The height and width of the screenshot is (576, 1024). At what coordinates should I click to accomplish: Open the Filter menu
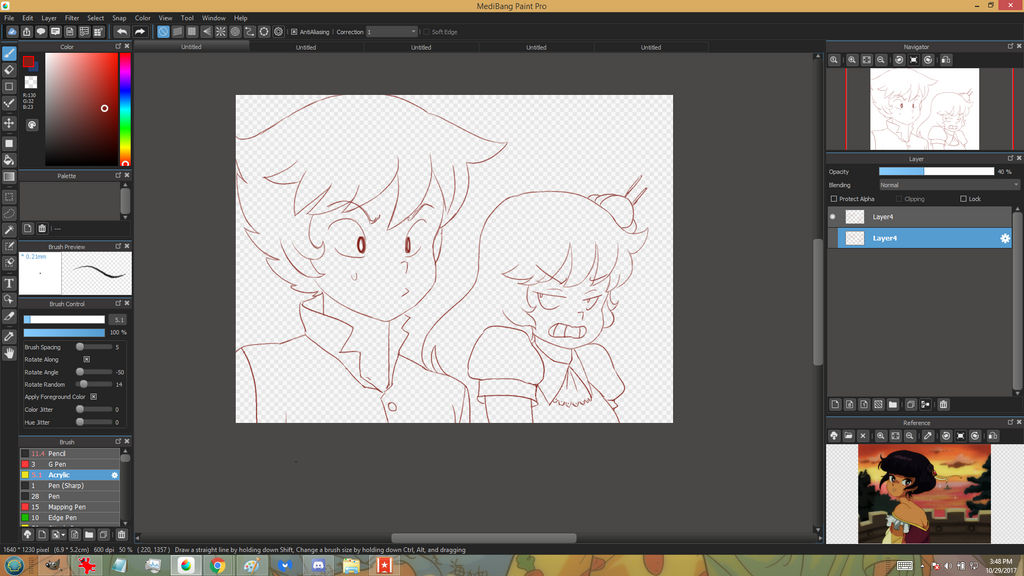[72, 18]
